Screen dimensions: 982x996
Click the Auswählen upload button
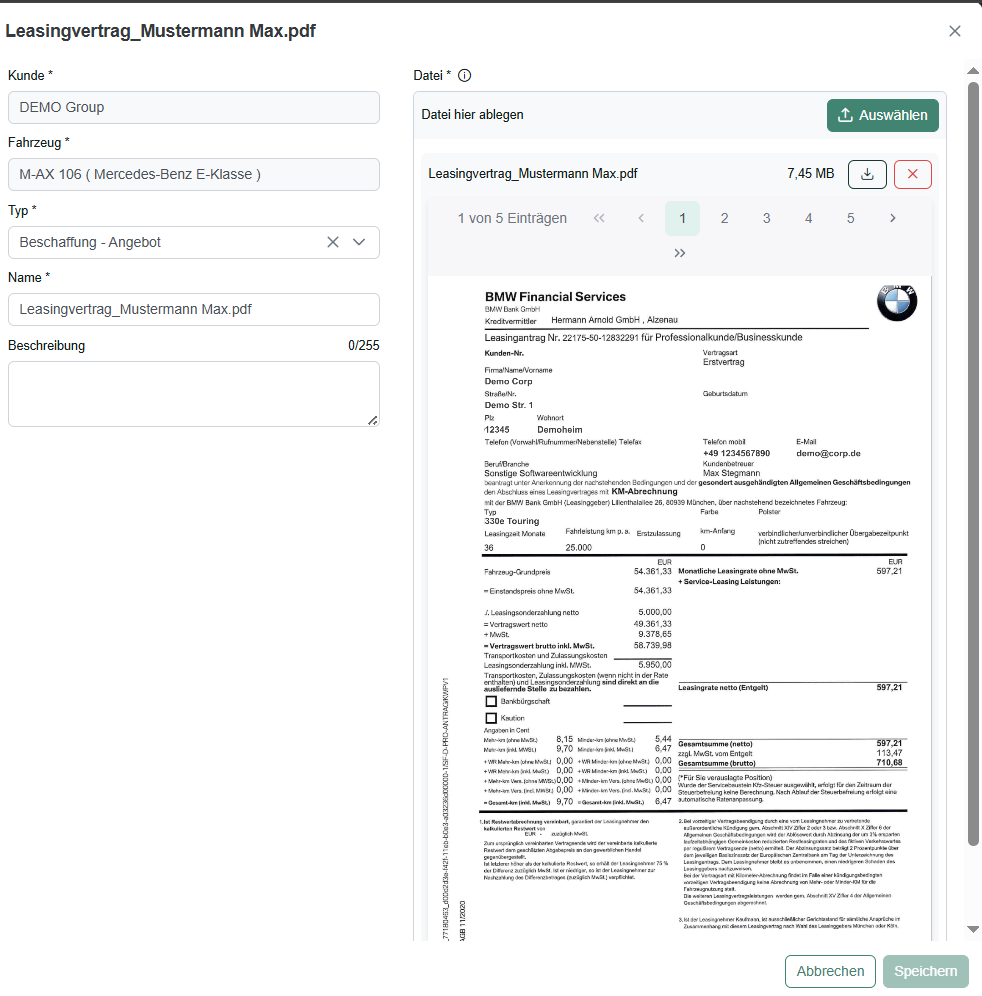coord(882,116)
